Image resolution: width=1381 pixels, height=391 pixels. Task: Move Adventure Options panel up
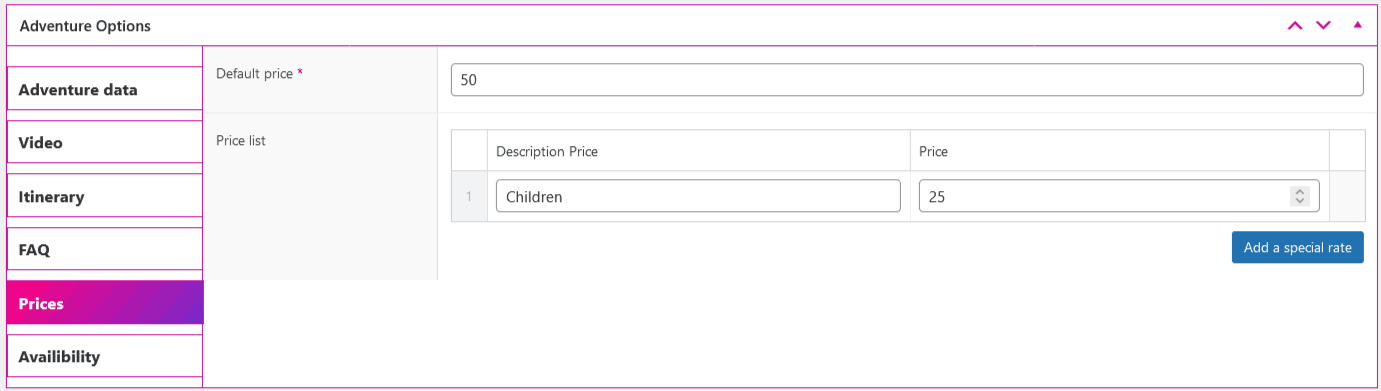point(1295,26)
